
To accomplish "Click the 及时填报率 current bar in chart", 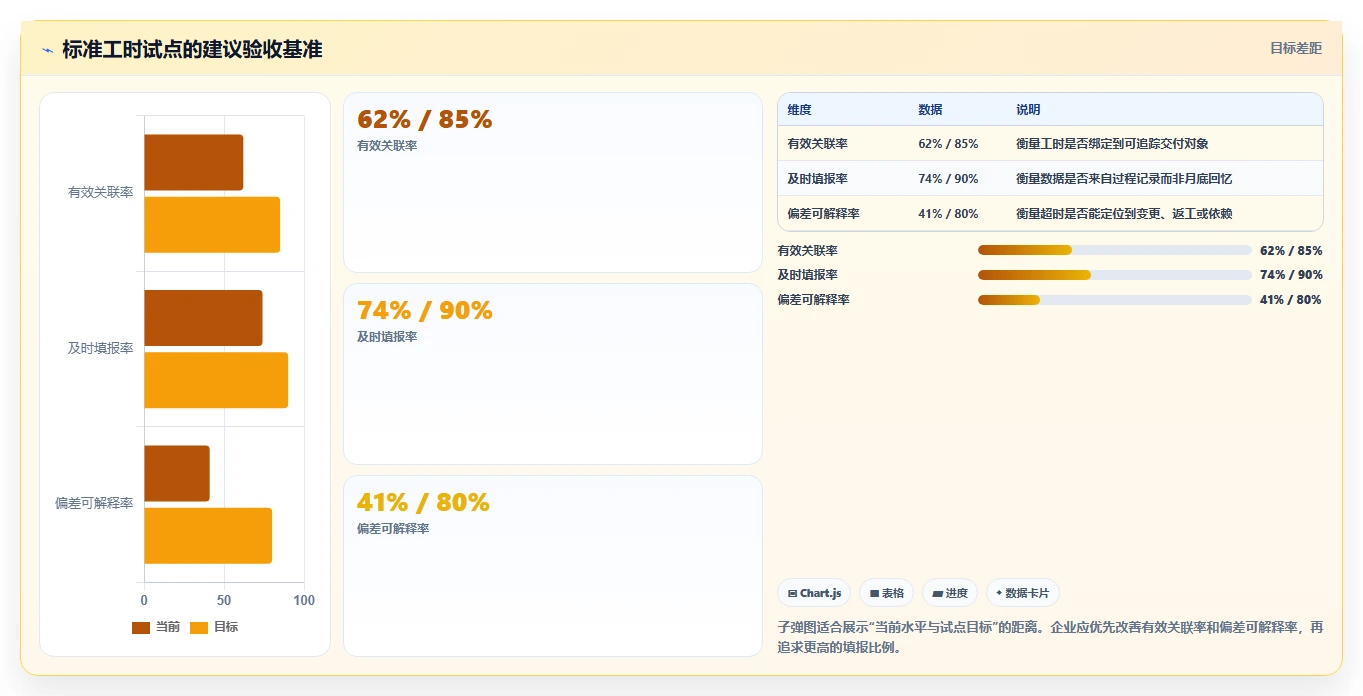I will (203, 318).
